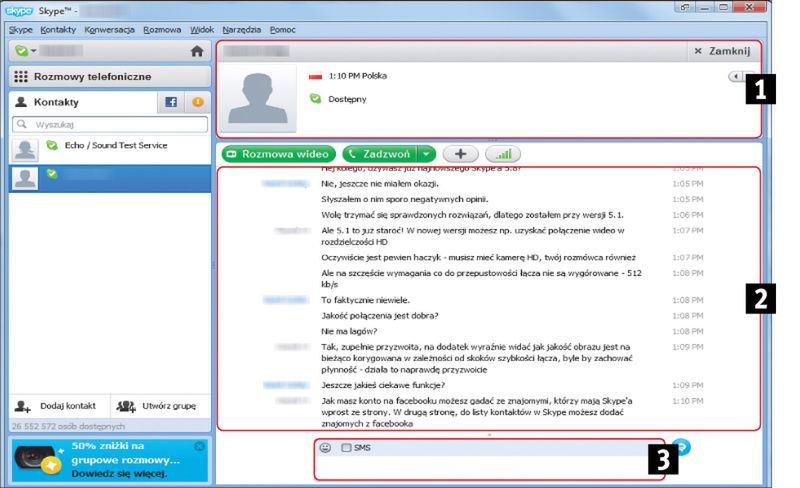Open the emoticon picker
The height and width of the screenshot is (488, 800).
325,448
